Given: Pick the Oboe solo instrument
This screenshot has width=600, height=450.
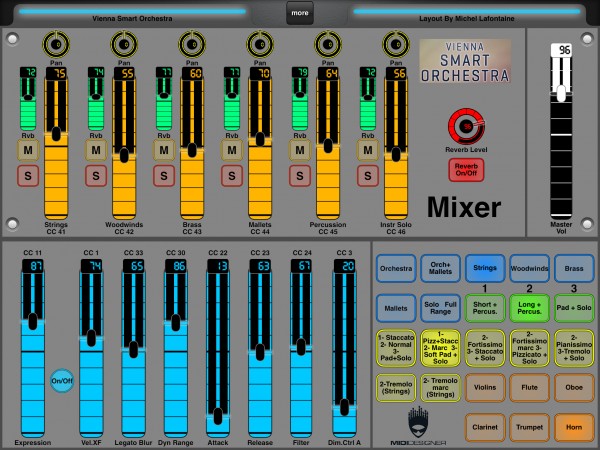Looking at the screenshot, I should [574, 388].
